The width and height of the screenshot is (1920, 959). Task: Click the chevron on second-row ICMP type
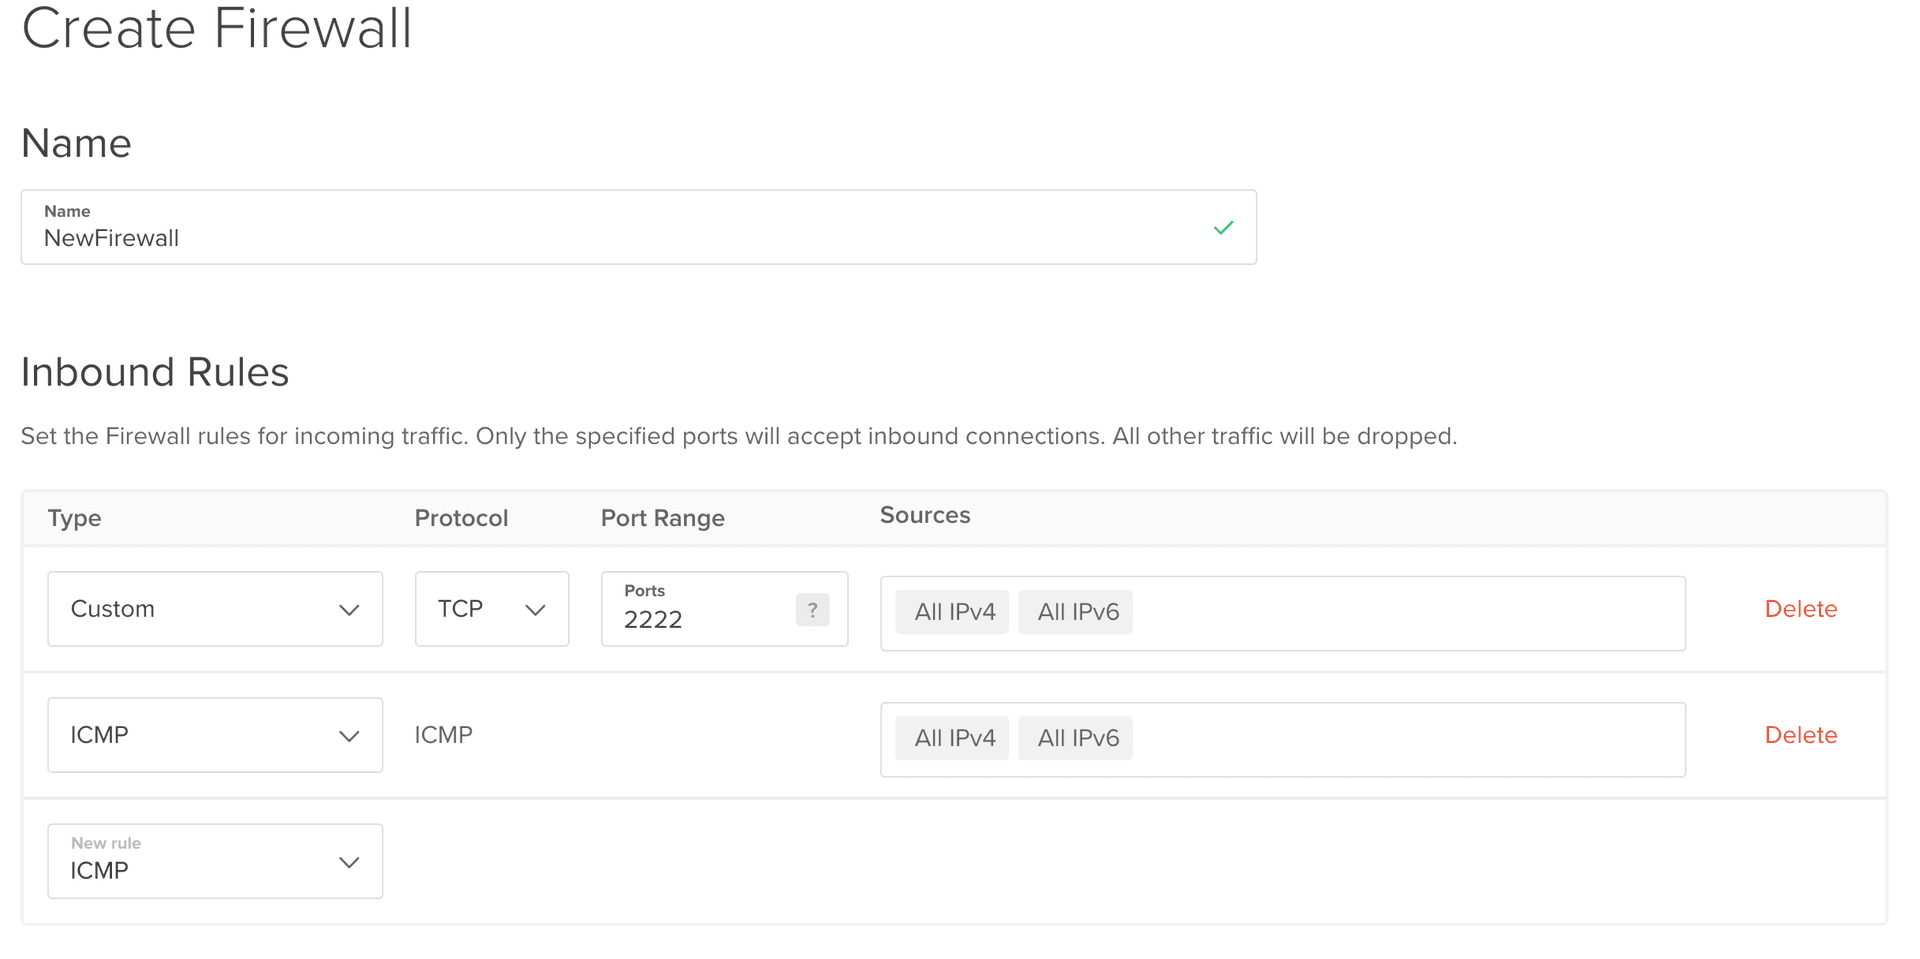[x=348, y=736]
